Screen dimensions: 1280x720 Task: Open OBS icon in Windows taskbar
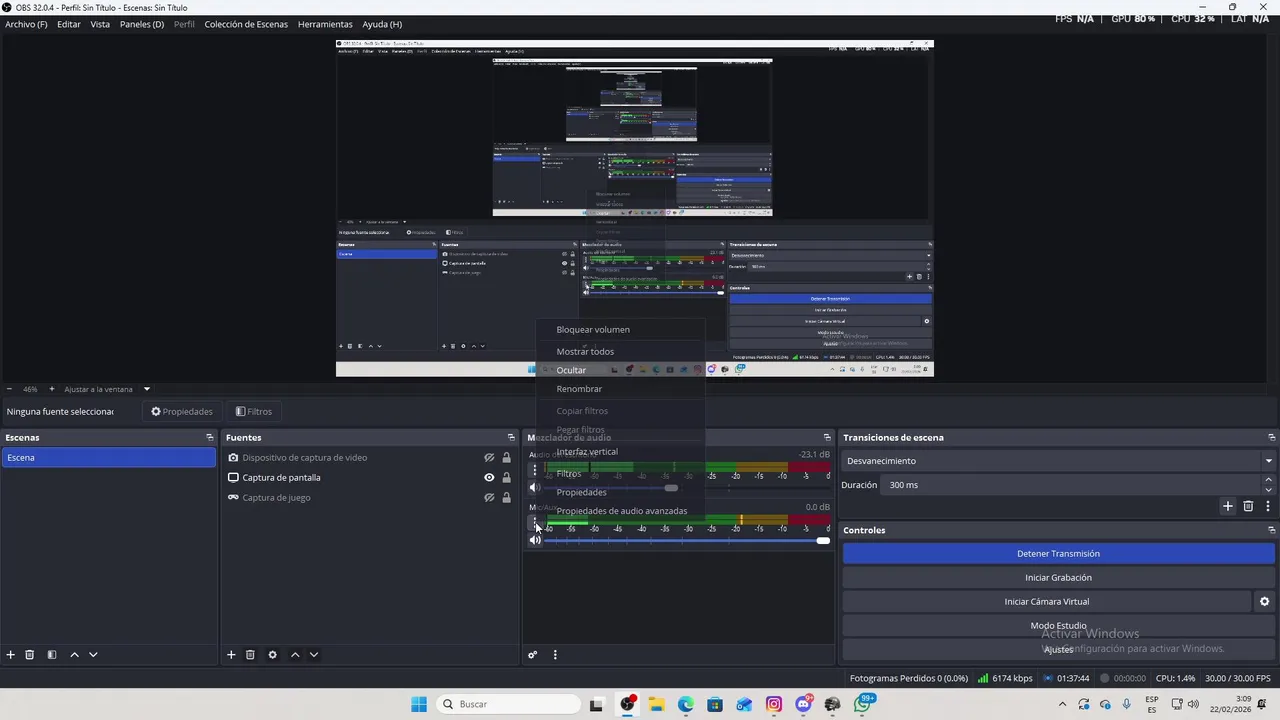pos(627,704)
